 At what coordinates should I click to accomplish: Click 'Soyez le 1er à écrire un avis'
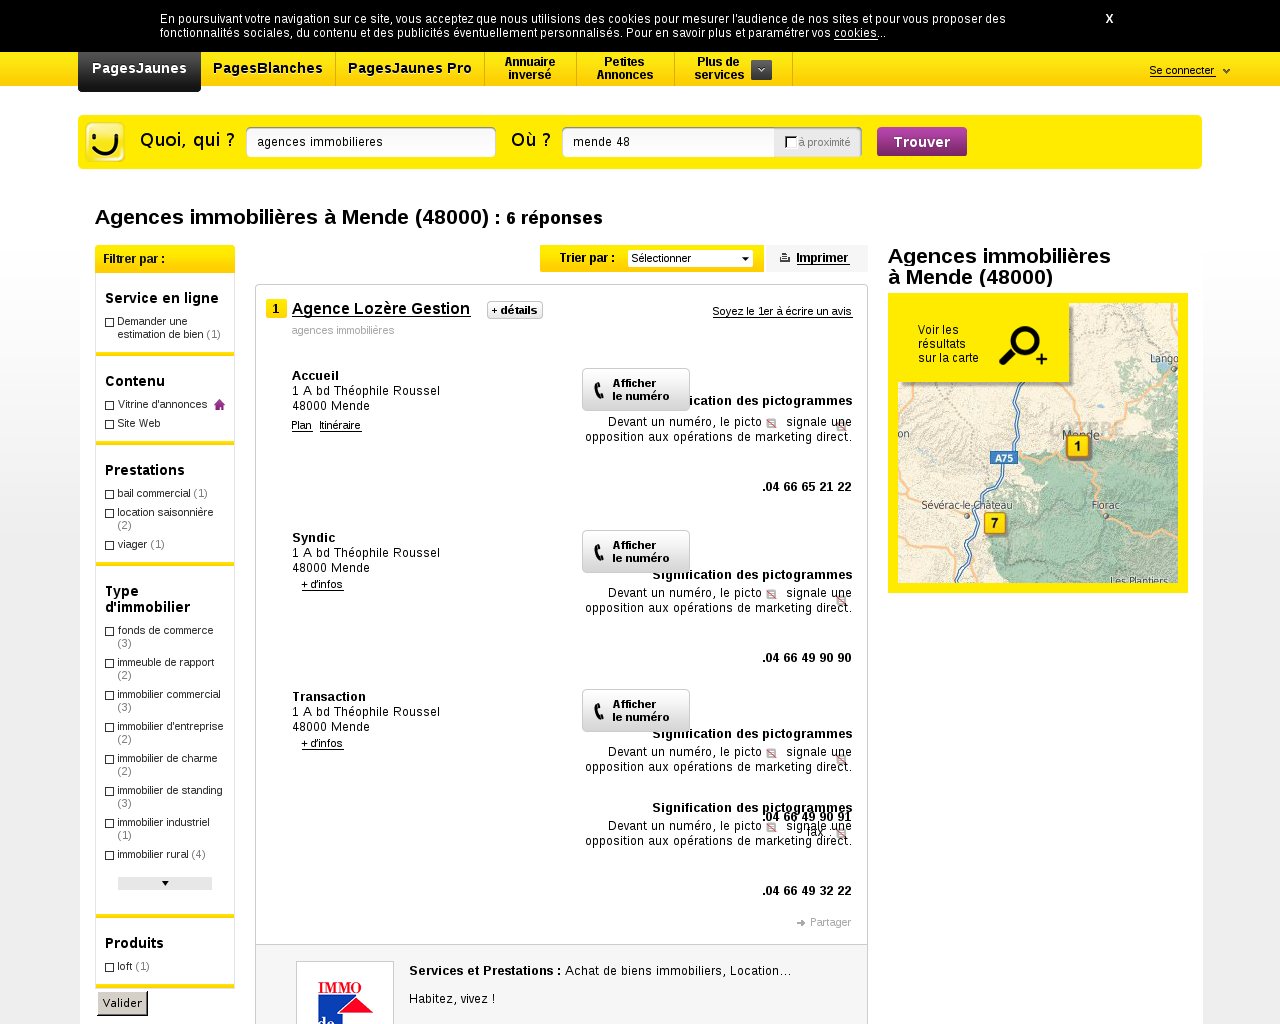pos(782,311)
